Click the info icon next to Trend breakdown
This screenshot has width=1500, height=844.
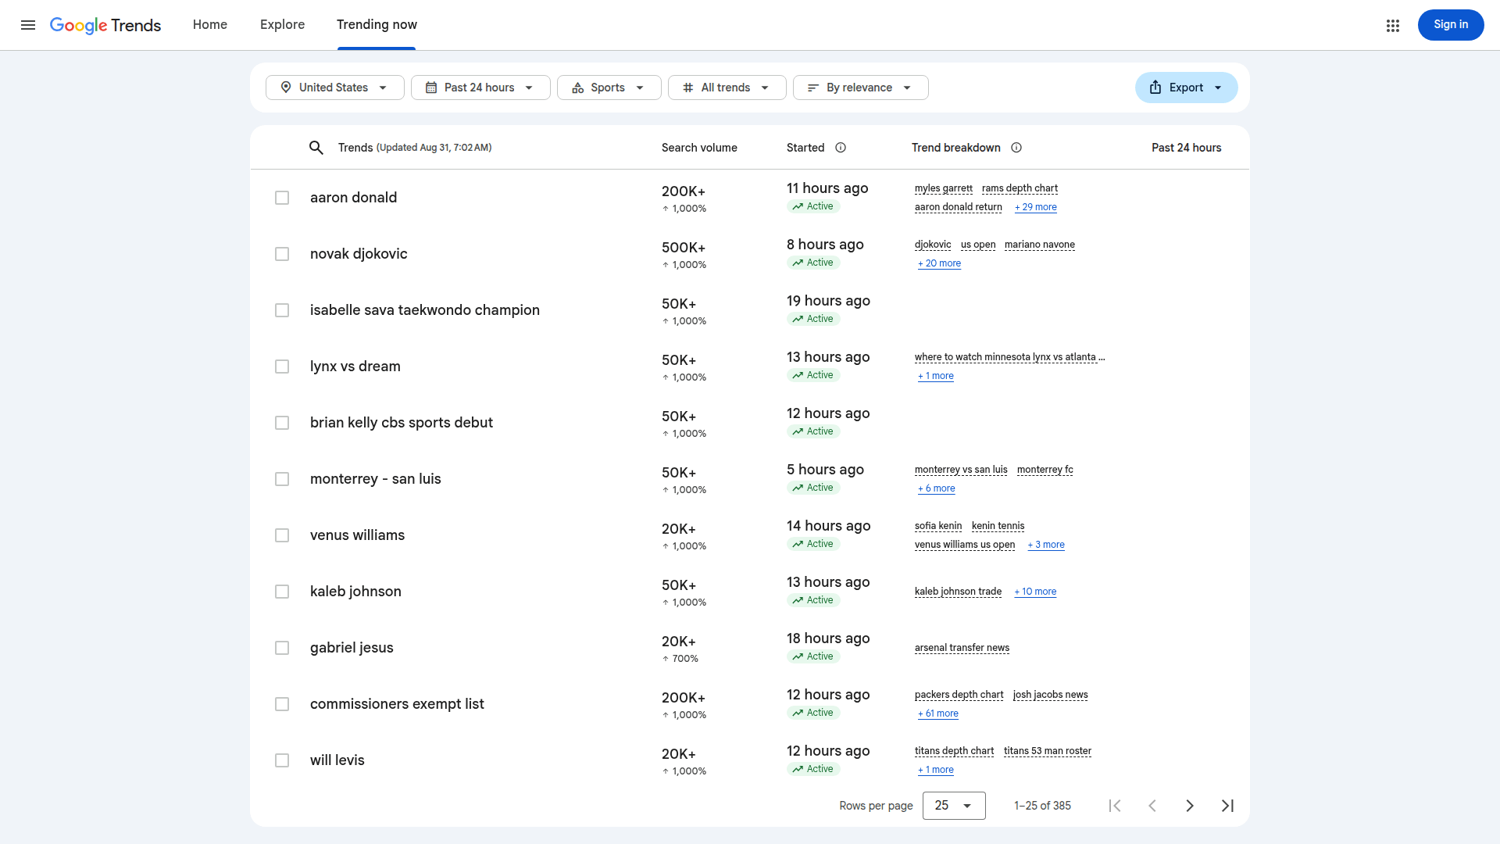[x=1016, y=148]
